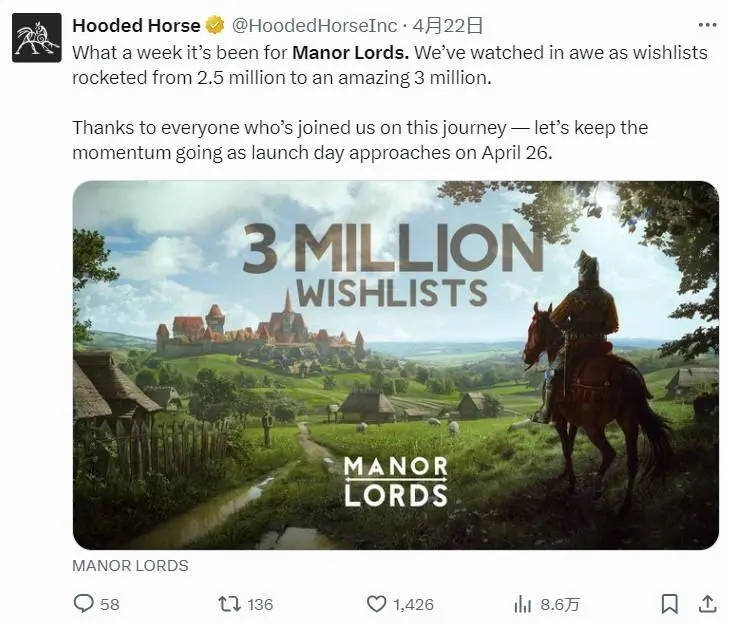Click the 58 replies count
Screen dimensions: 730x626
pos(110,604)
